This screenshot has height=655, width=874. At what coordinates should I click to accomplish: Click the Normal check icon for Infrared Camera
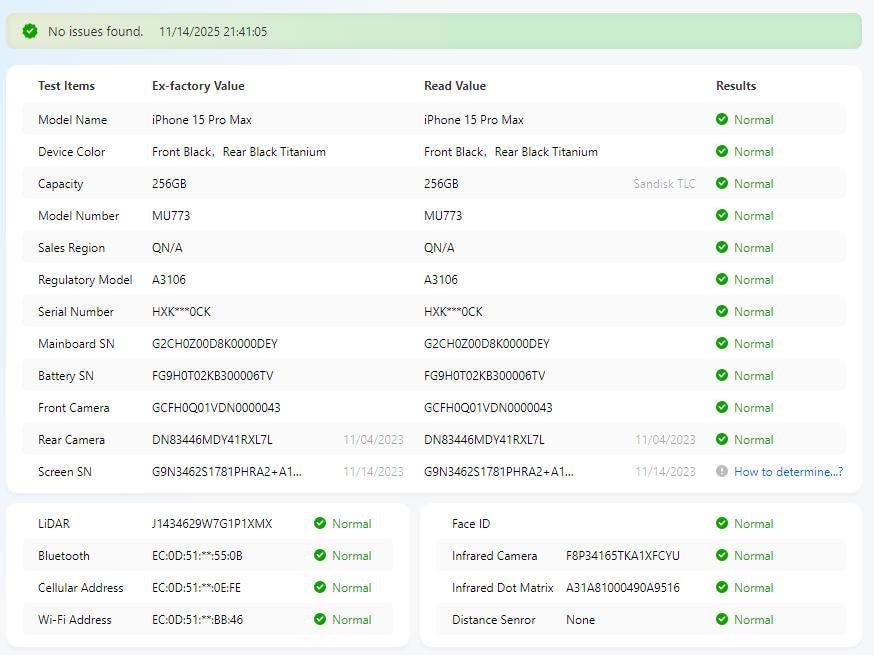tap(722, 556)
